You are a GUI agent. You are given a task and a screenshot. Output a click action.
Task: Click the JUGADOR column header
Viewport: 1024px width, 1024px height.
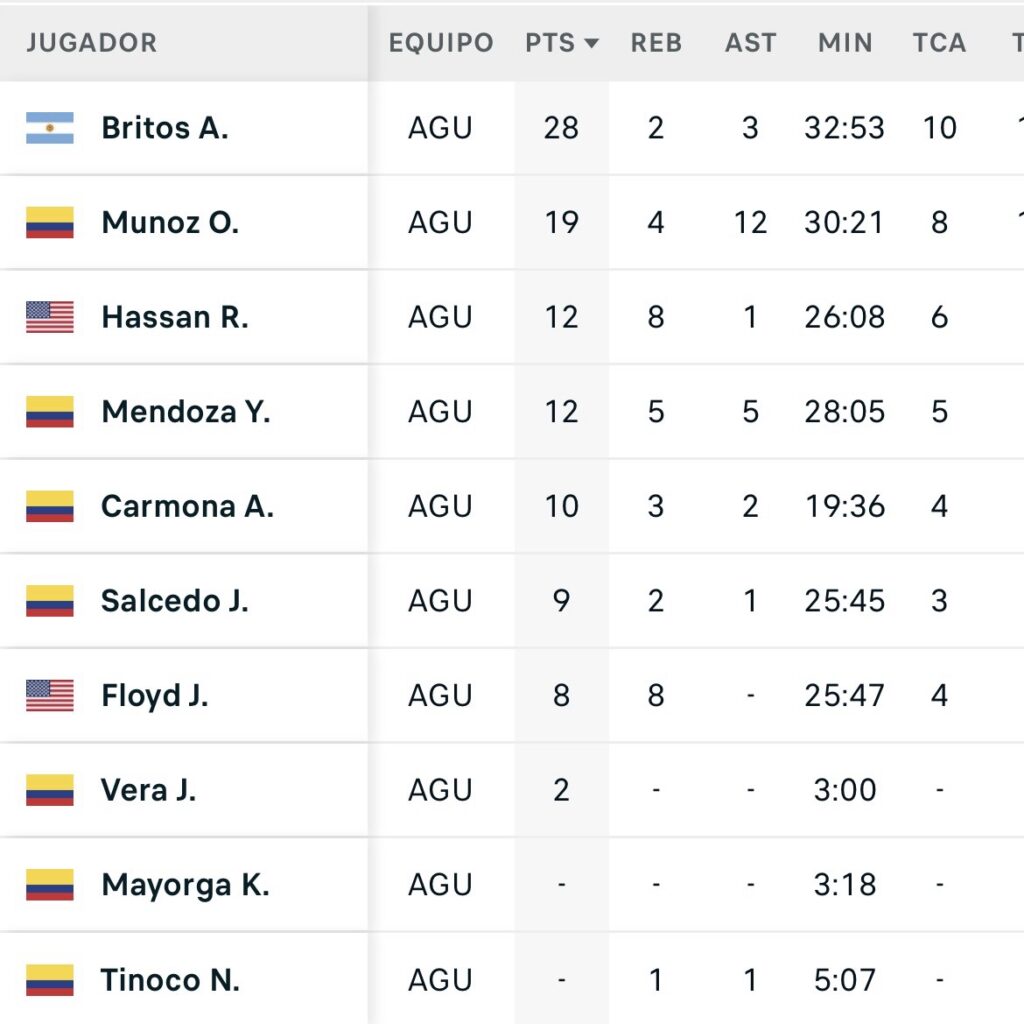click(x=92, y=43)
